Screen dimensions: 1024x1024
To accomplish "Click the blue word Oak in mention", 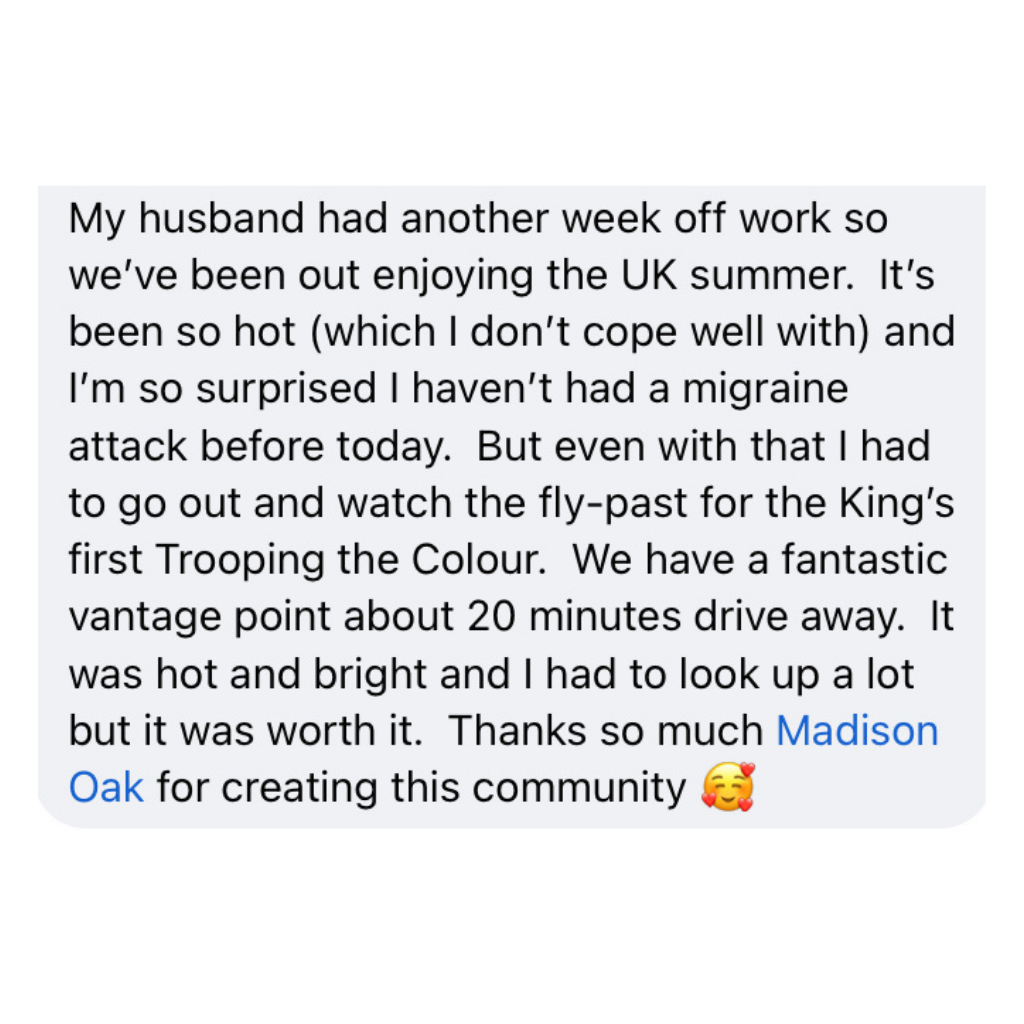I will (106, 787).
